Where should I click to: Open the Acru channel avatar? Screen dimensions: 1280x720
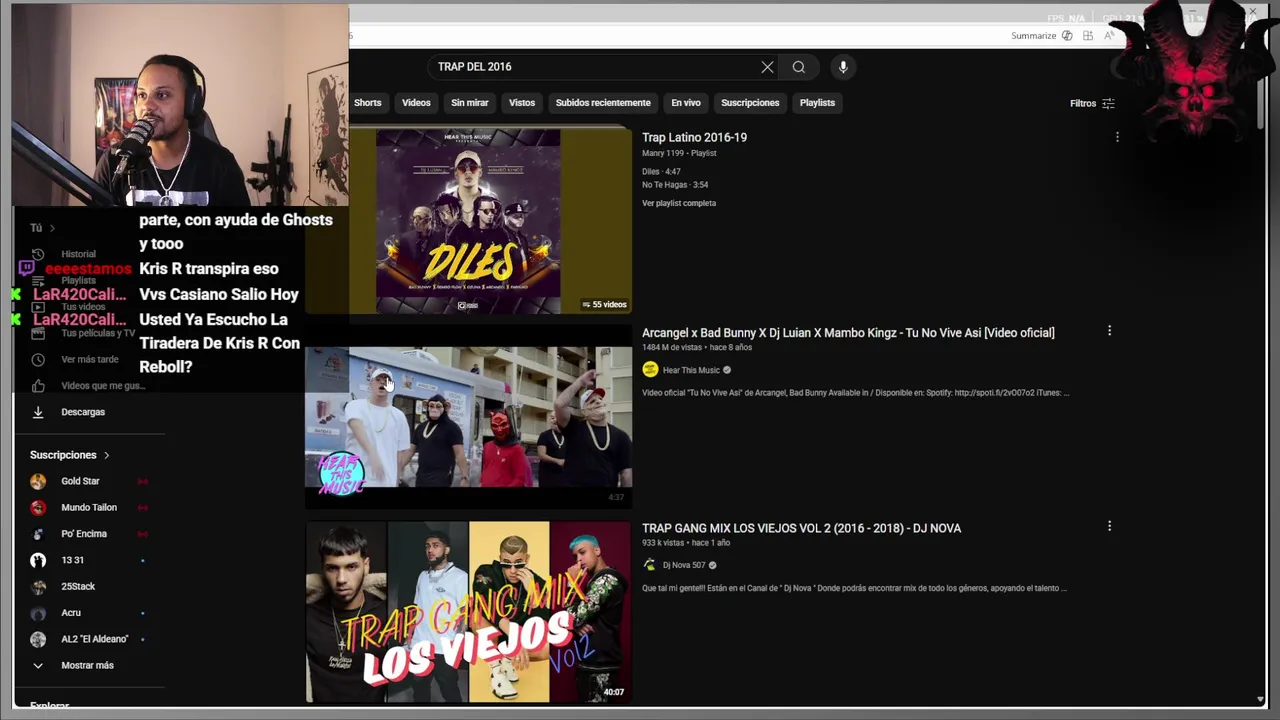38,613
